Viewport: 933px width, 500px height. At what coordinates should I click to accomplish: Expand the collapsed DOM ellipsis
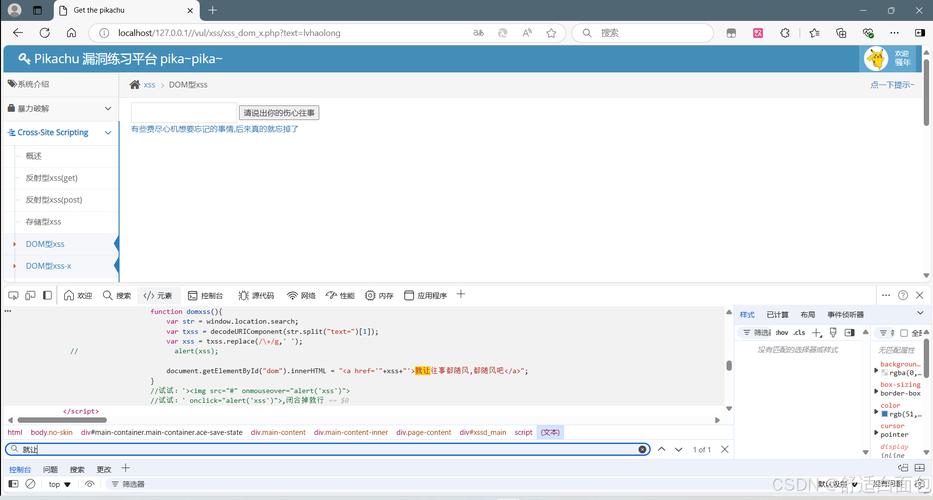(8, 311)
